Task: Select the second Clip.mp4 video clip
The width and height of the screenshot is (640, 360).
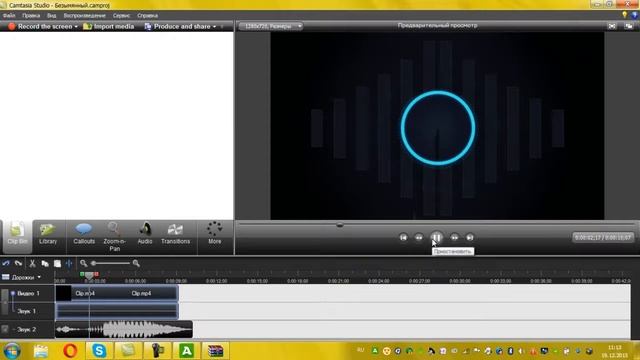Action: [x=141, y=293]
